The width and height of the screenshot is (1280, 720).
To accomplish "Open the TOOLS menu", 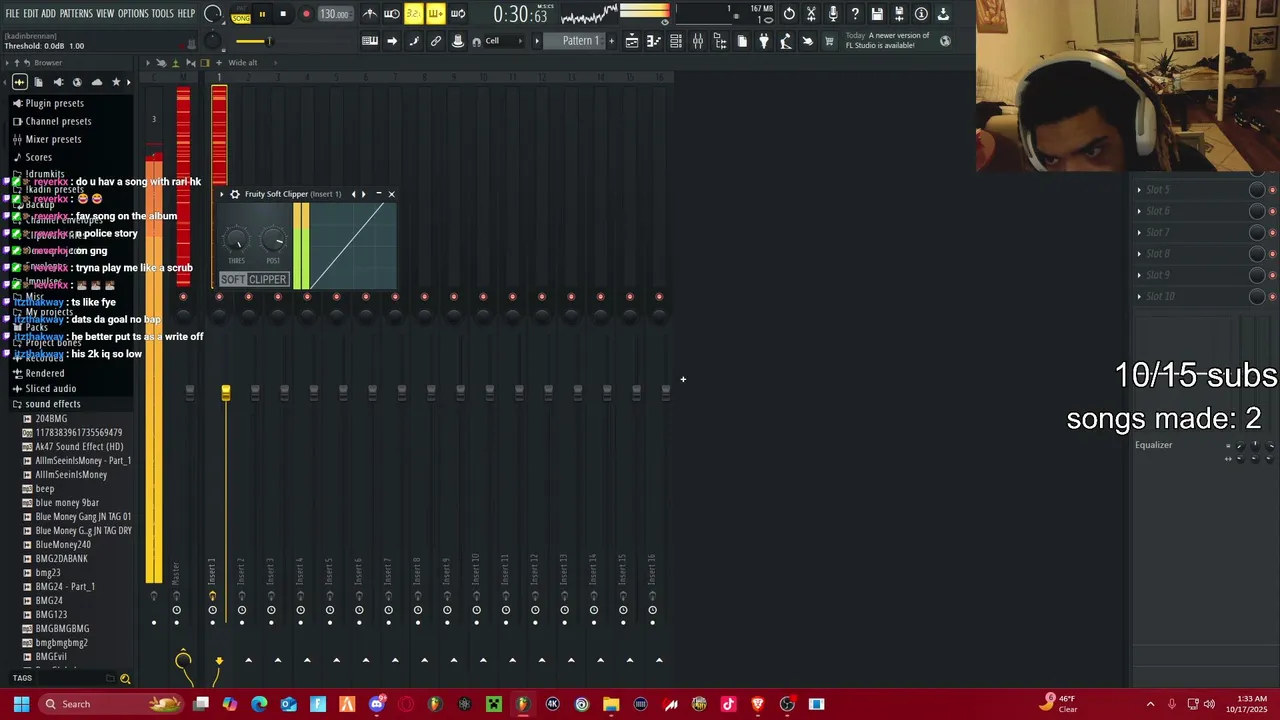I will 163,14.
